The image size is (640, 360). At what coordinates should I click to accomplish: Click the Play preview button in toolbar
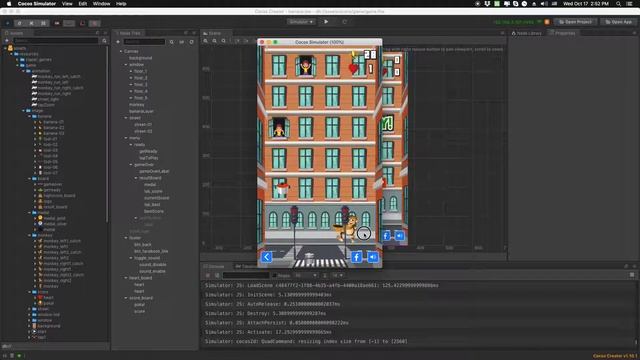coord(326,22)
